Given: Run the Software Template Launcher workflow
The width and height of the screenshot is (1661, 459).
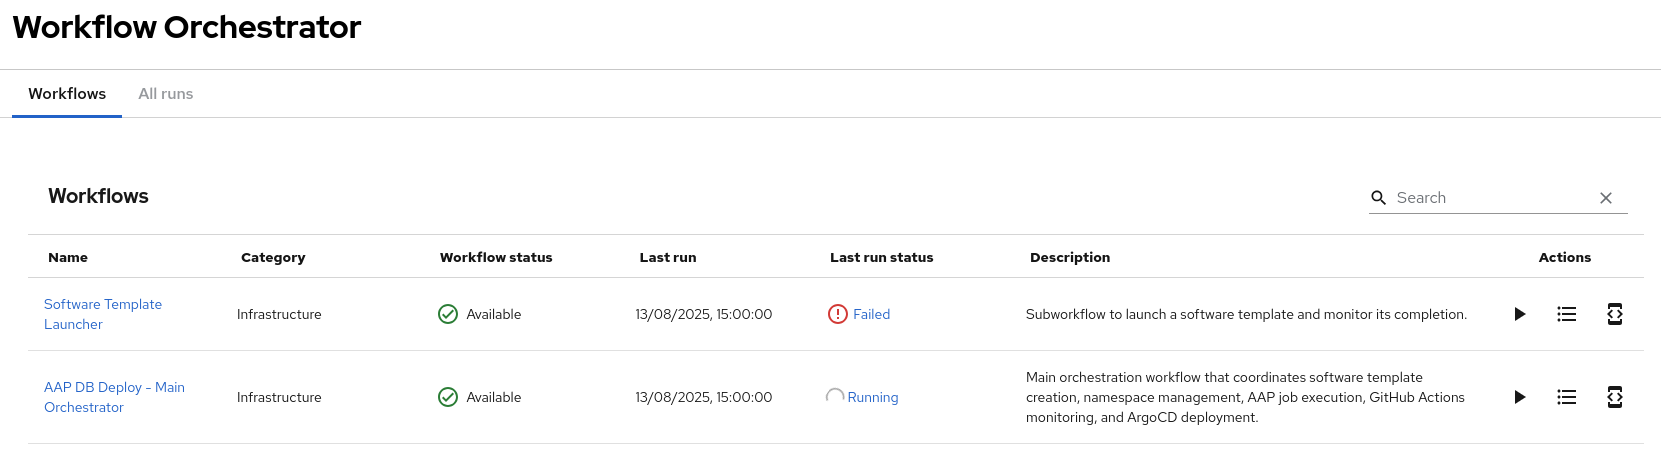Looking at the screenshot, I should pos(1520,314).
